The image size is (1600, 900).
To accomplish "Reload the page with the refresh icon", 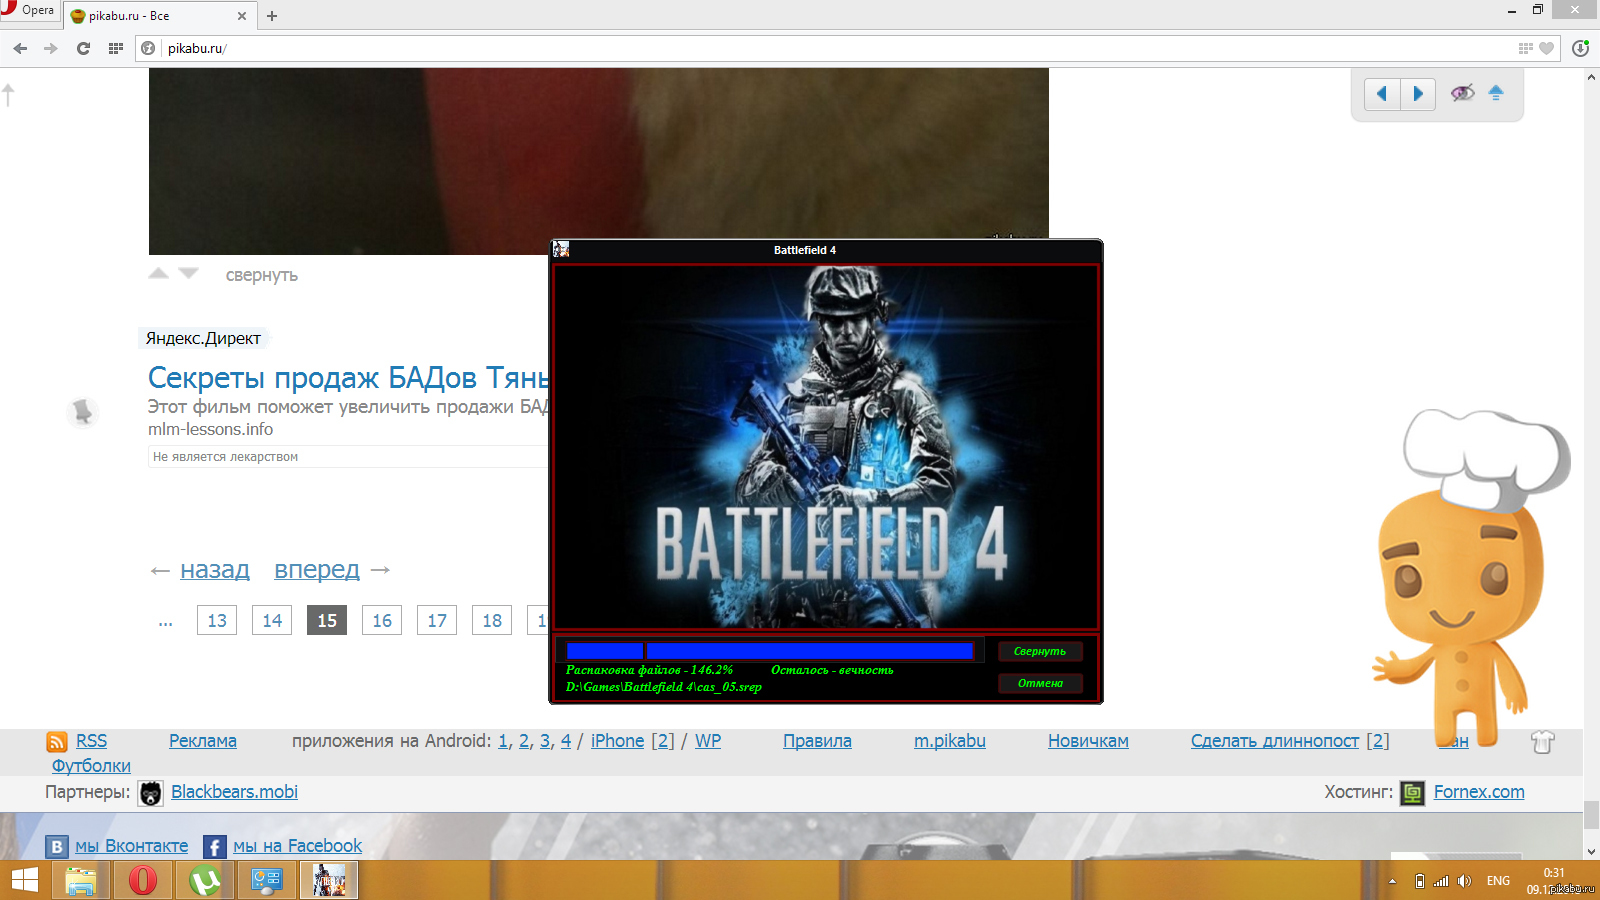I will point(83,48).
